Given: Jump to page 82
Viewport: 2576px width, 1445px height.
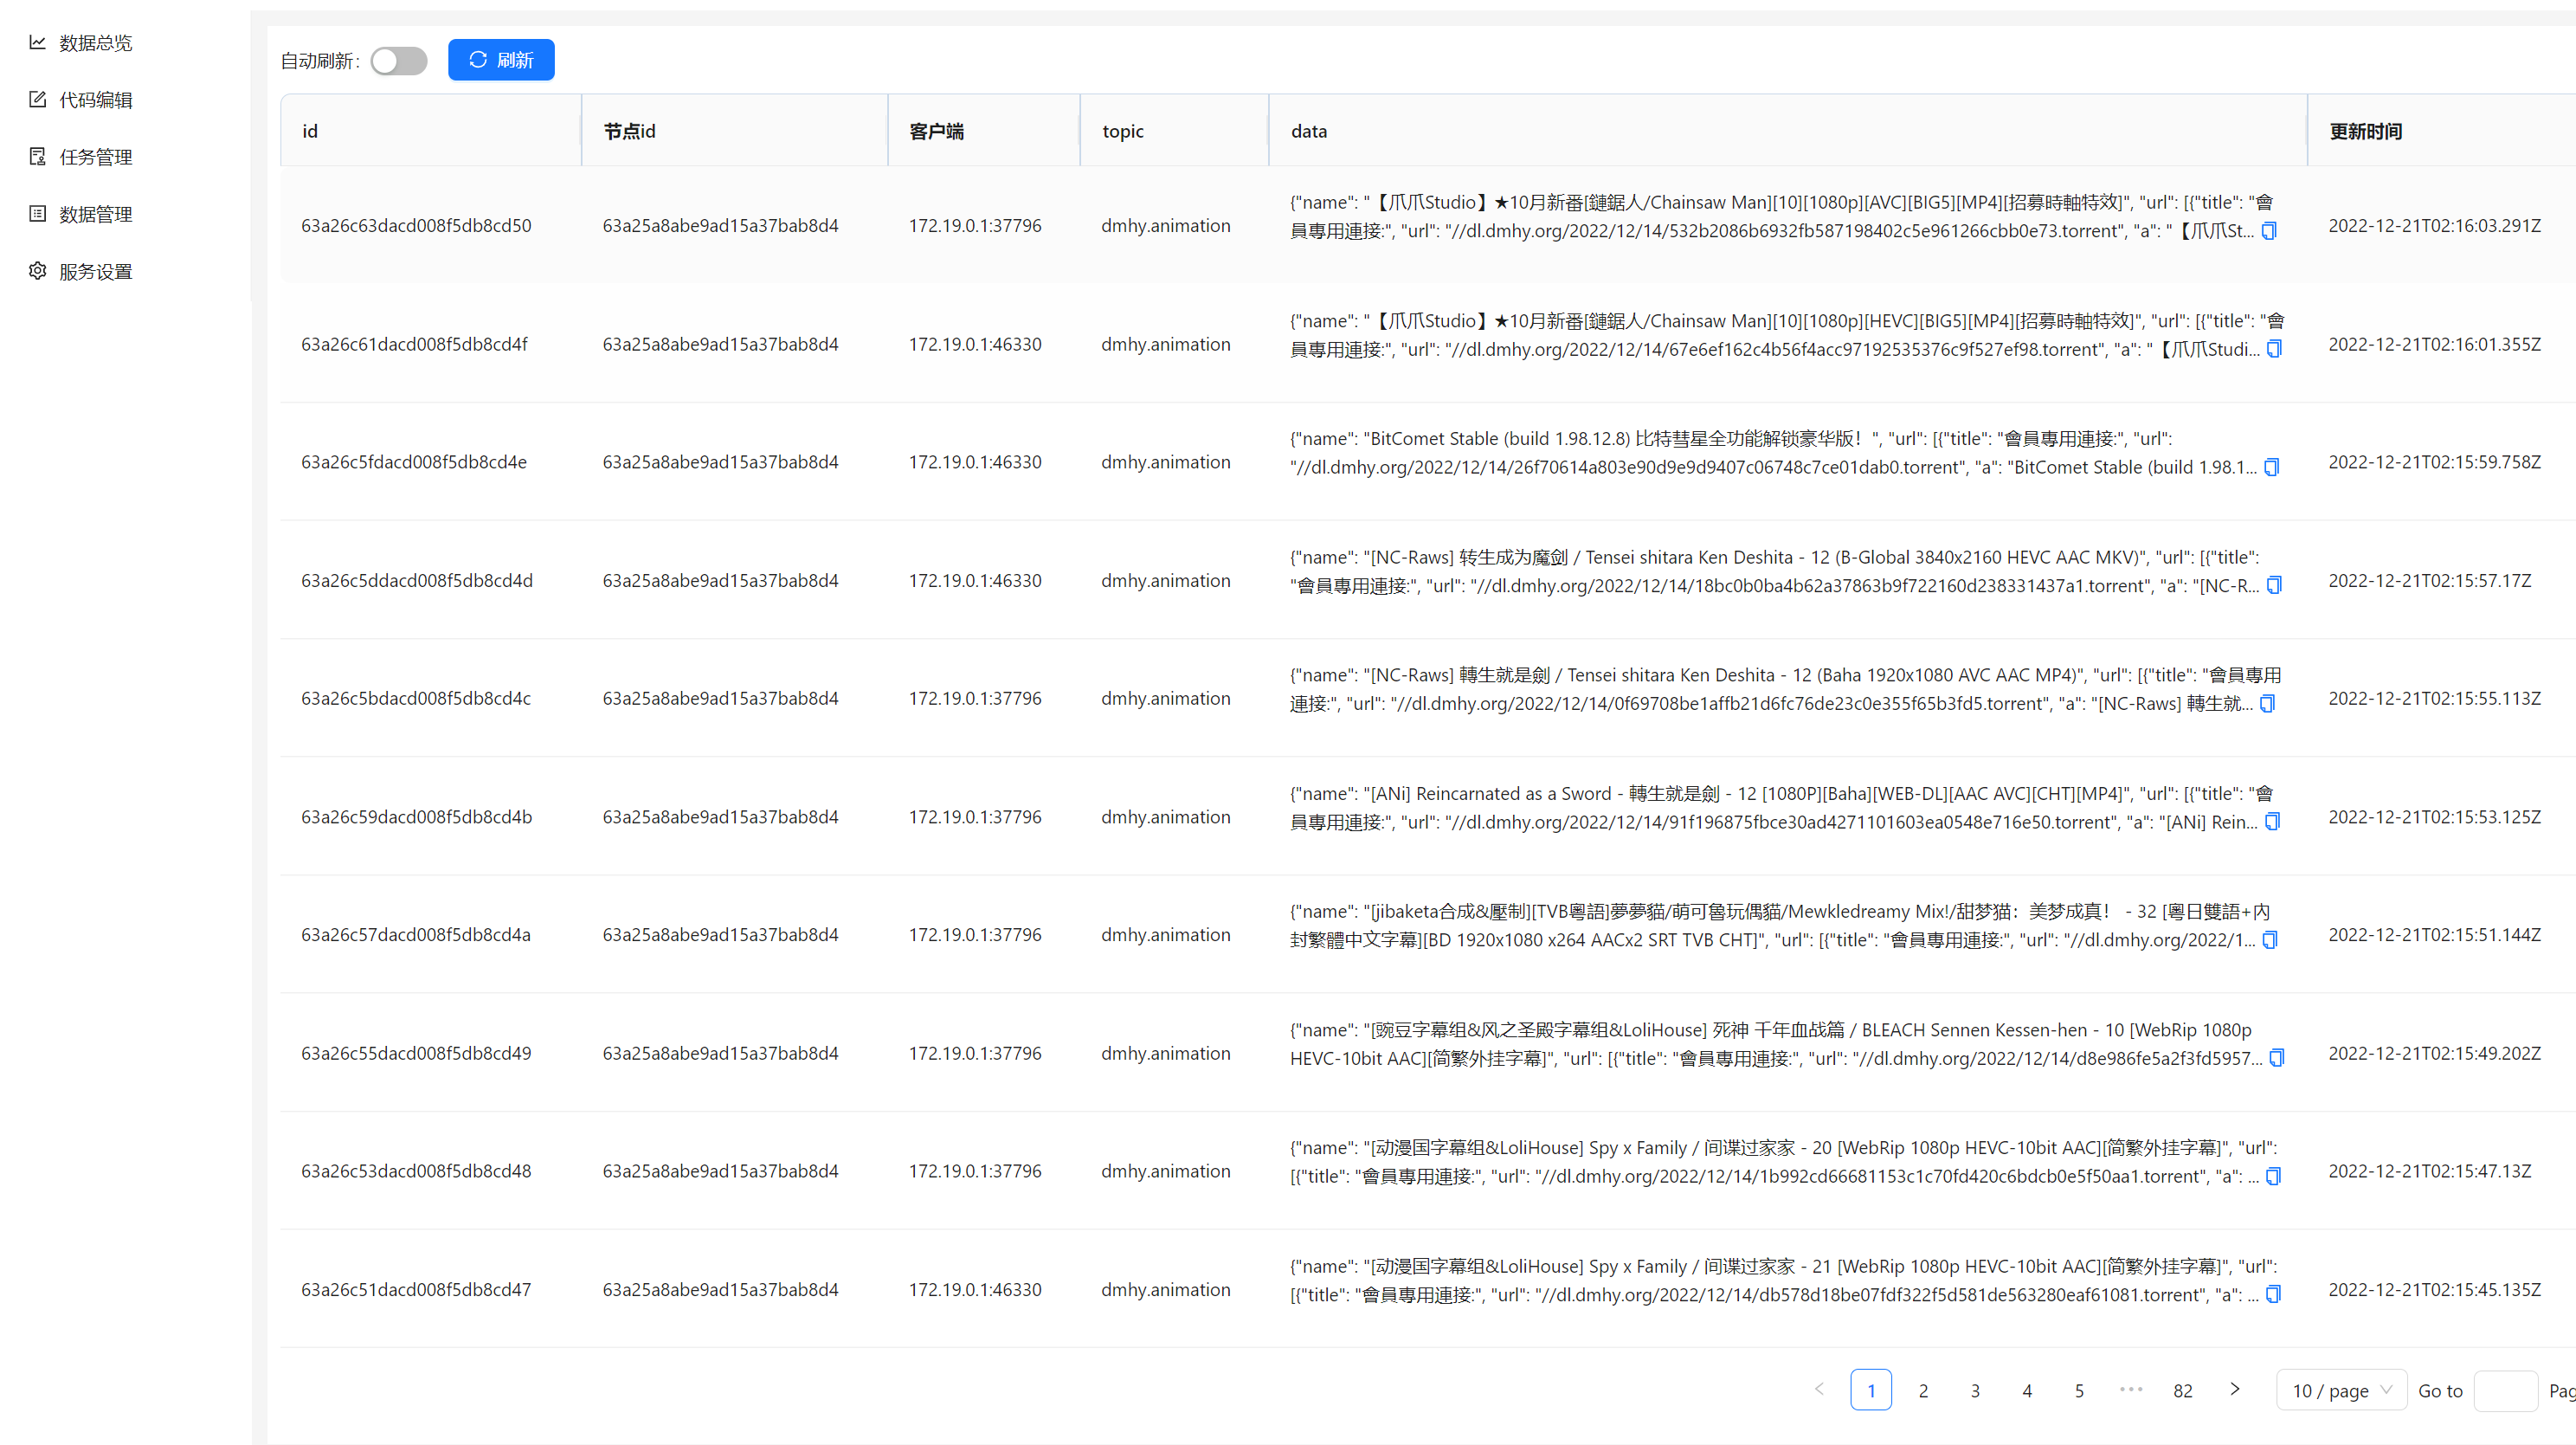Looking at the screenshot, I should point(2183,1390).
